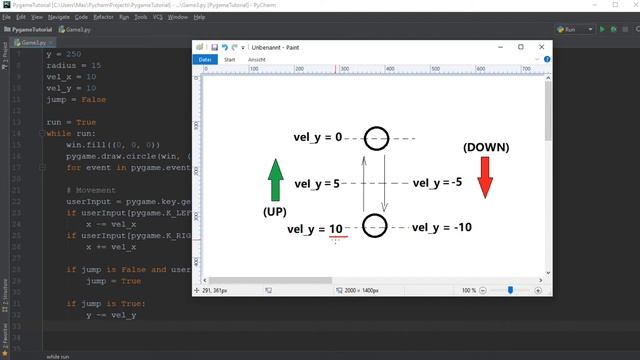The width and height of the screenshot is (640, 360).
Task: Click the Paint zoom slider handle
Action: coord(510,290)
